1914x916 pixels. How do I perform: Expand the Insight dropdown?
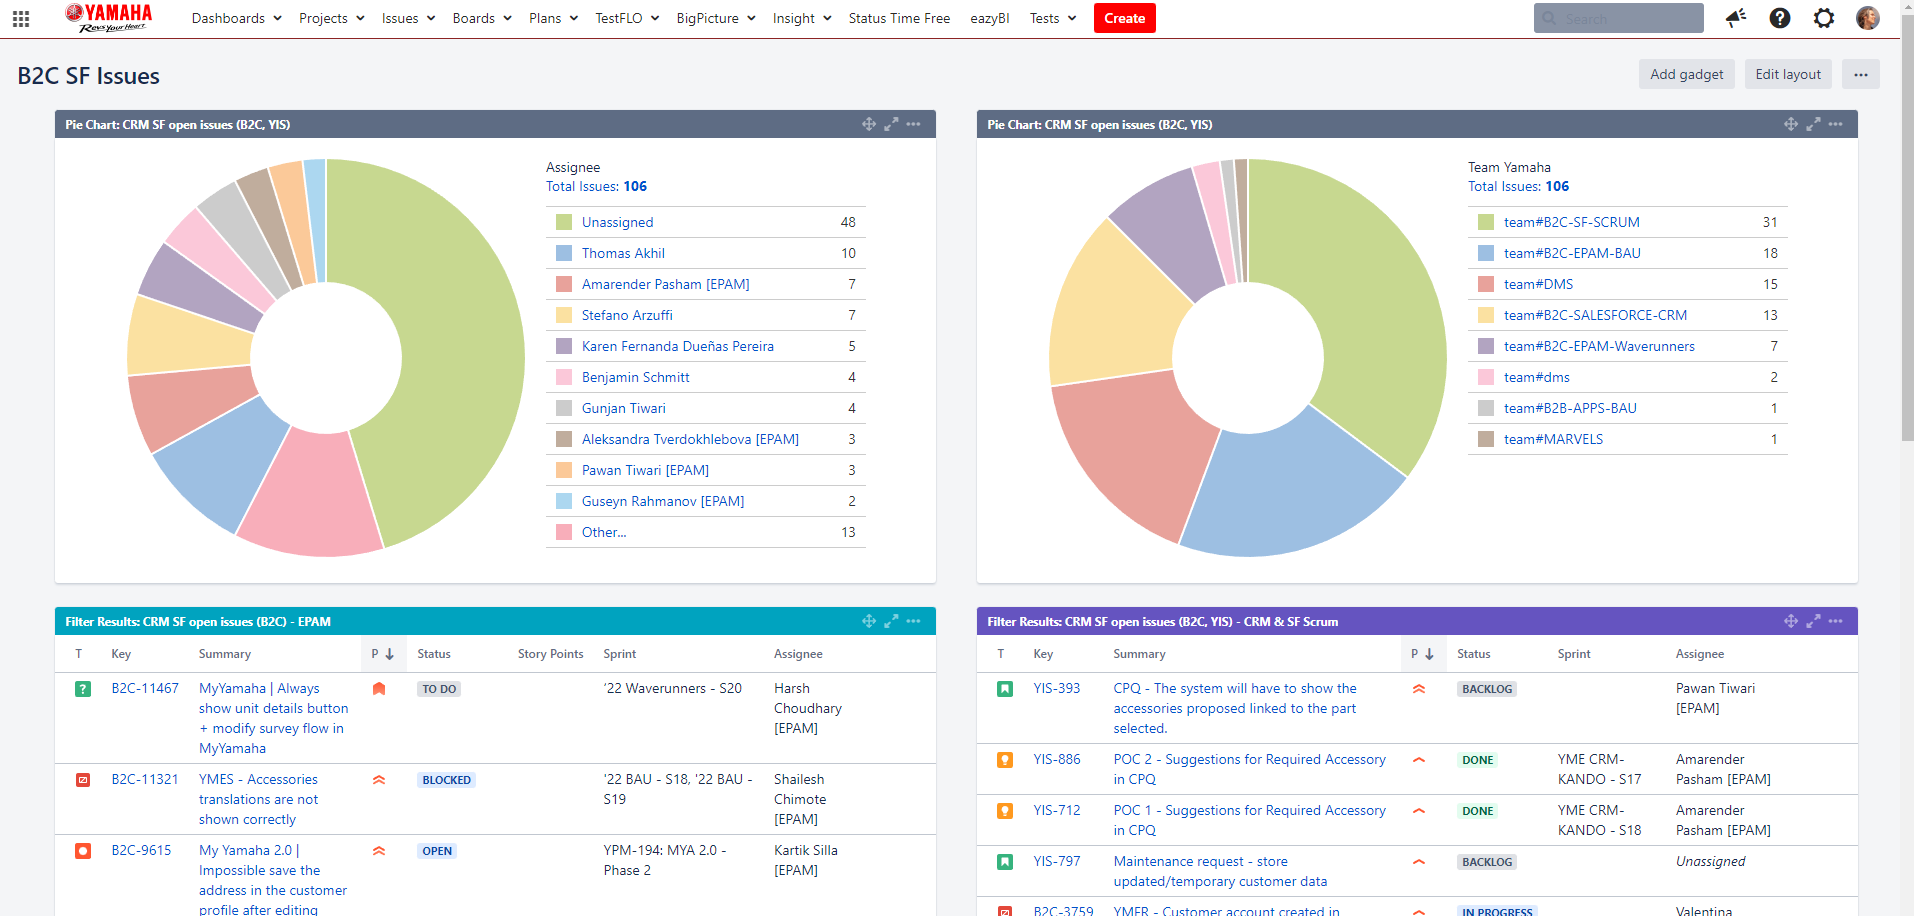(x=802, y=18)
